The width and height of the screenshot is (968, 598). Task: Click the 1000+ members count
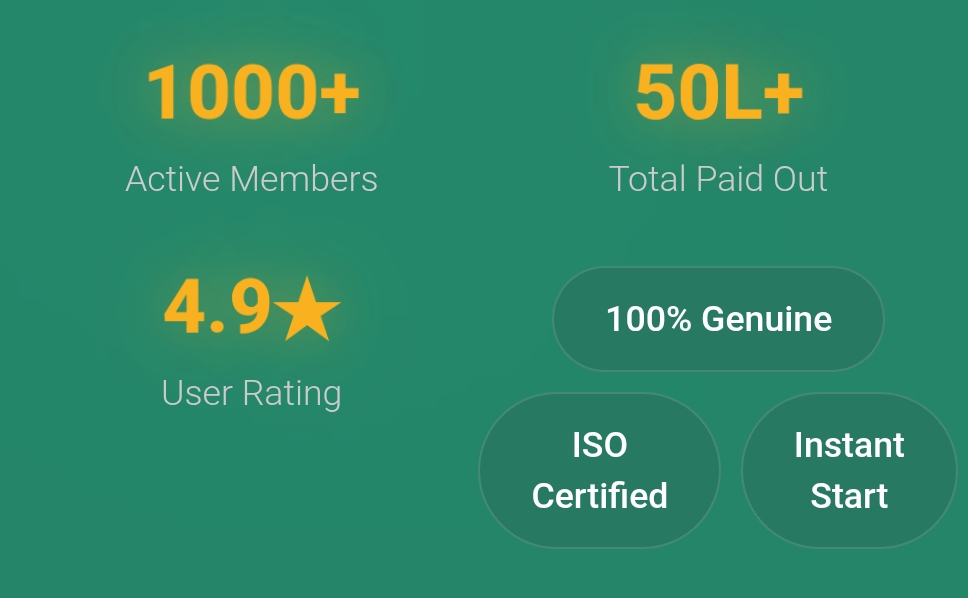(252, 92)
